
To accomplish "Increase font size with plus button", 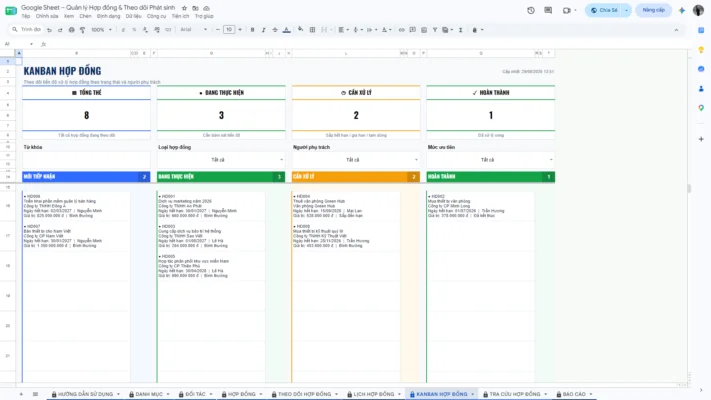I will 240,30.
